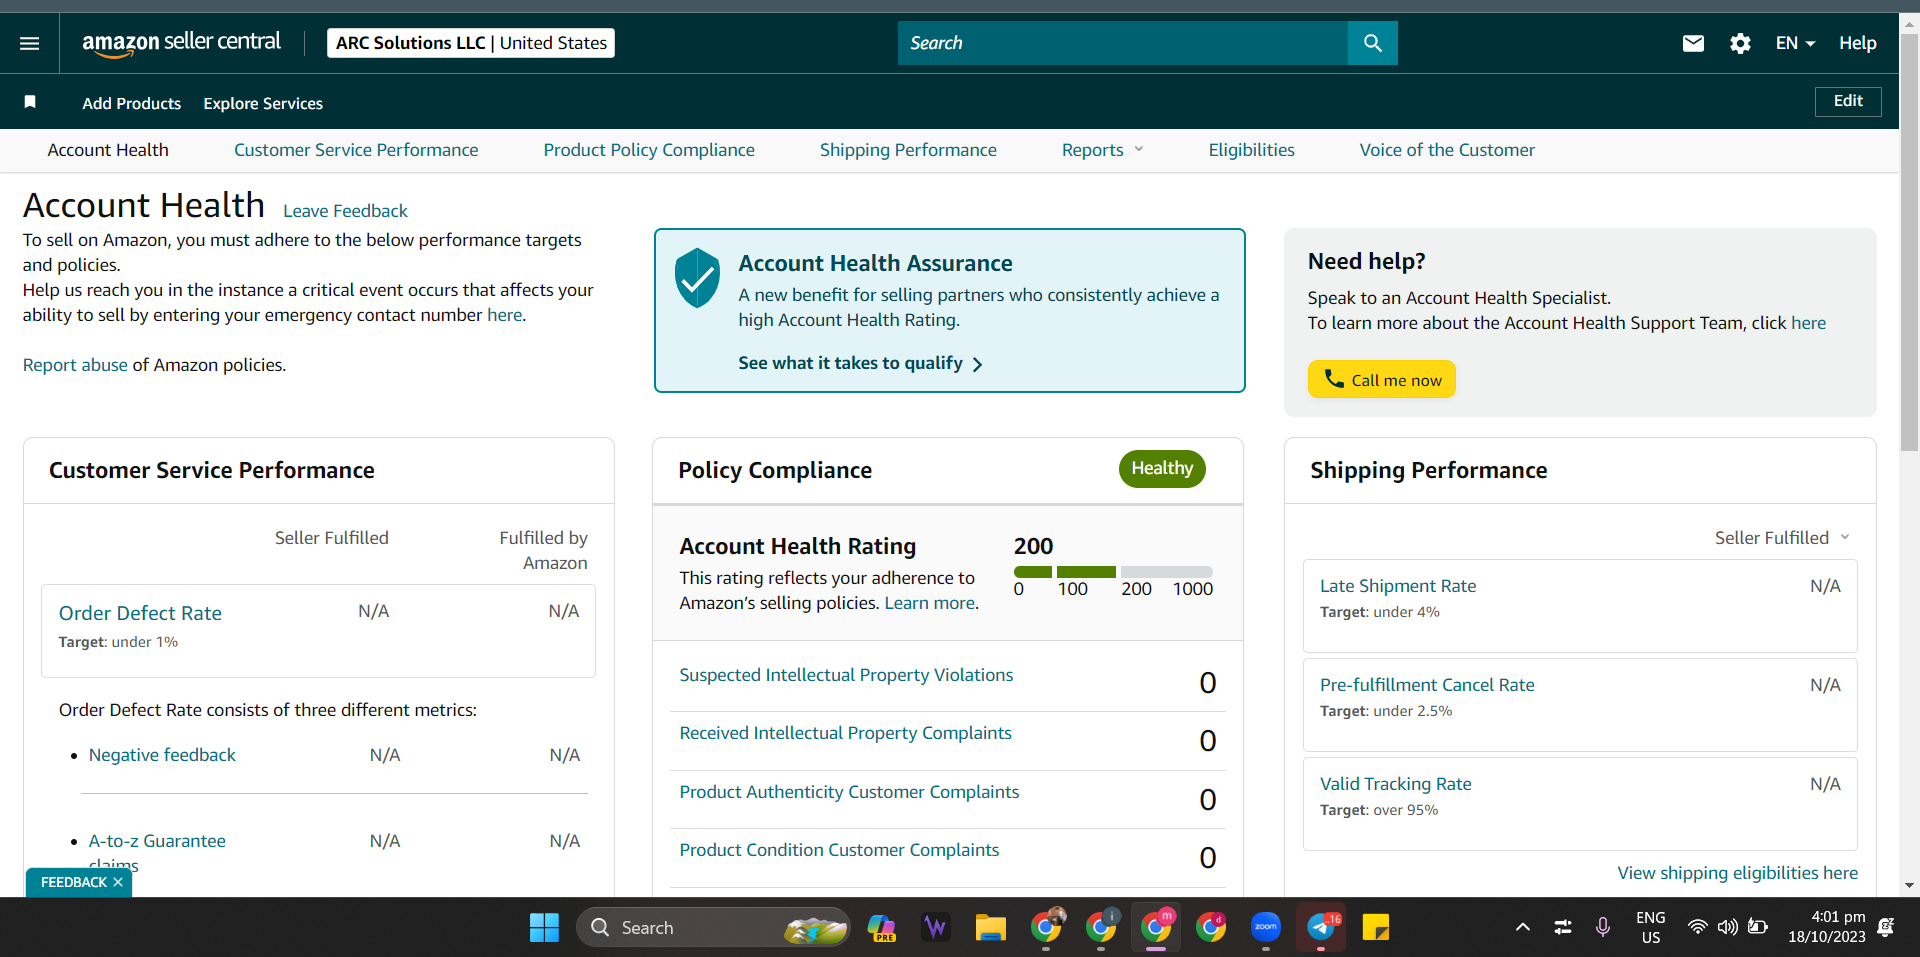This screenshot has width=1920, height=957.
Task: Click the Leave Feedback link
Action: (345, 211)
